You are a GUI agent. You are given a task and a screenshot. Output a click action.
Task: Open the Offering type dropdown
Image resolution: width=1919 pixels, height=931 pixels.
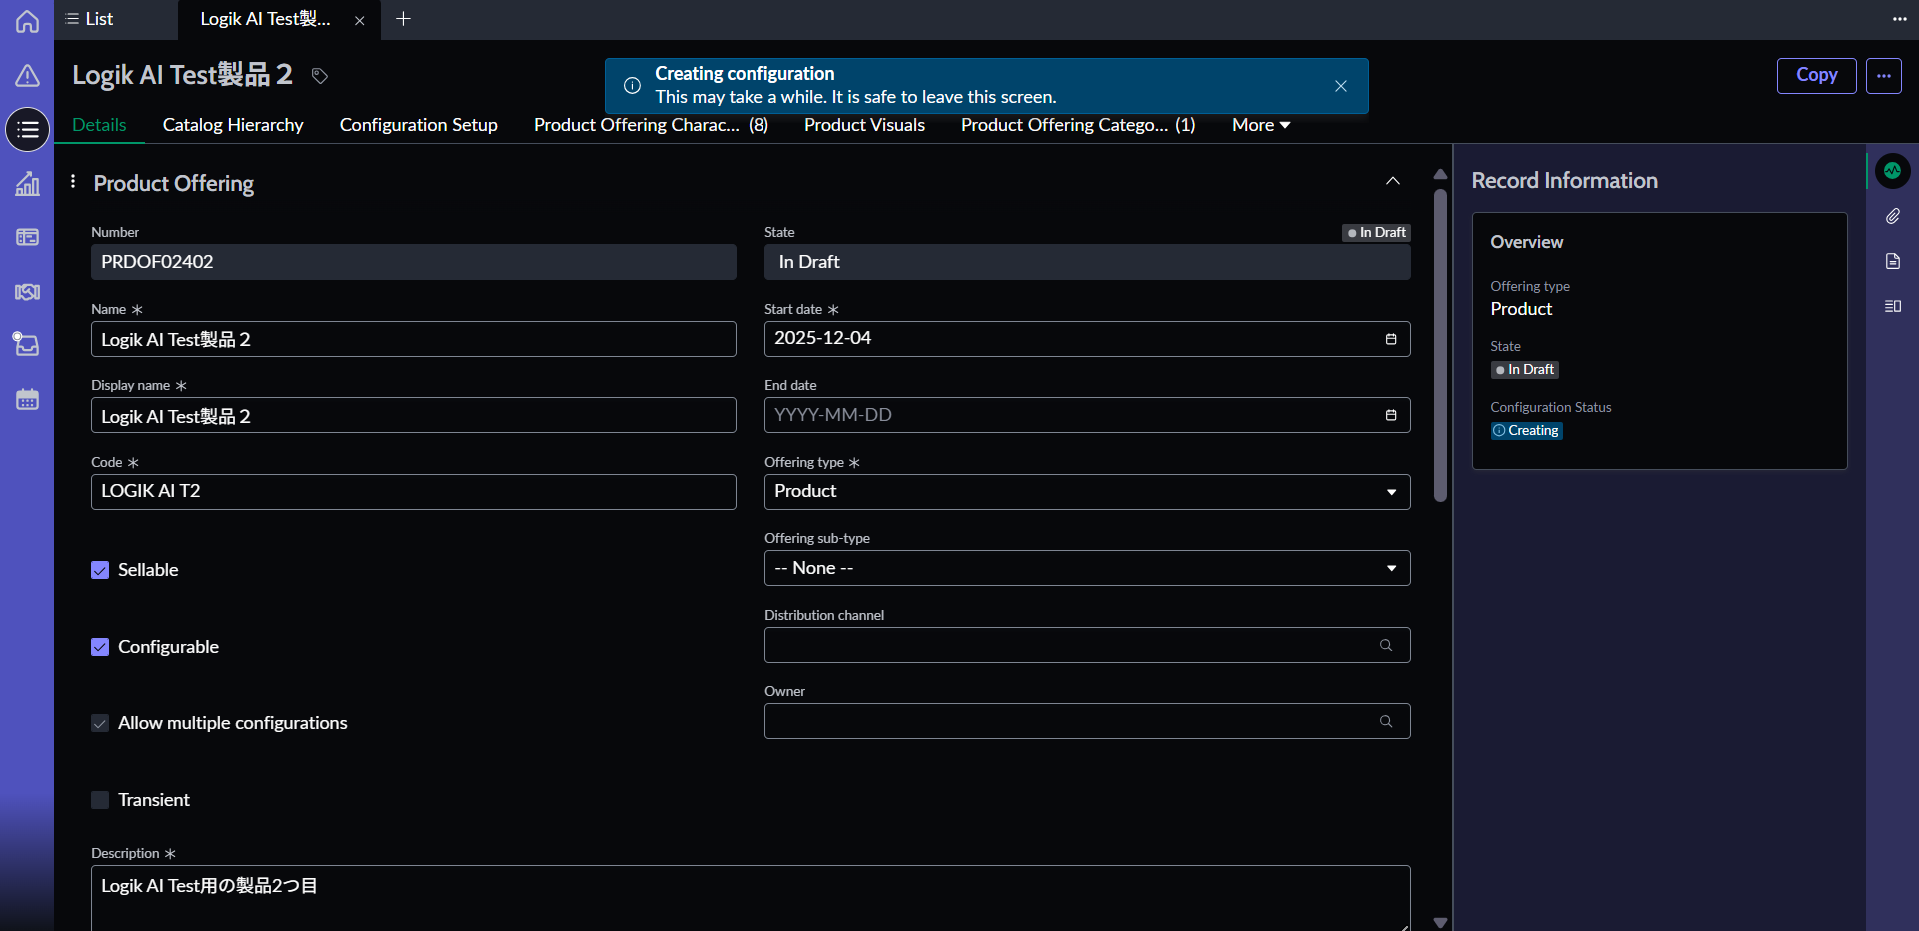coord(1086,492)
